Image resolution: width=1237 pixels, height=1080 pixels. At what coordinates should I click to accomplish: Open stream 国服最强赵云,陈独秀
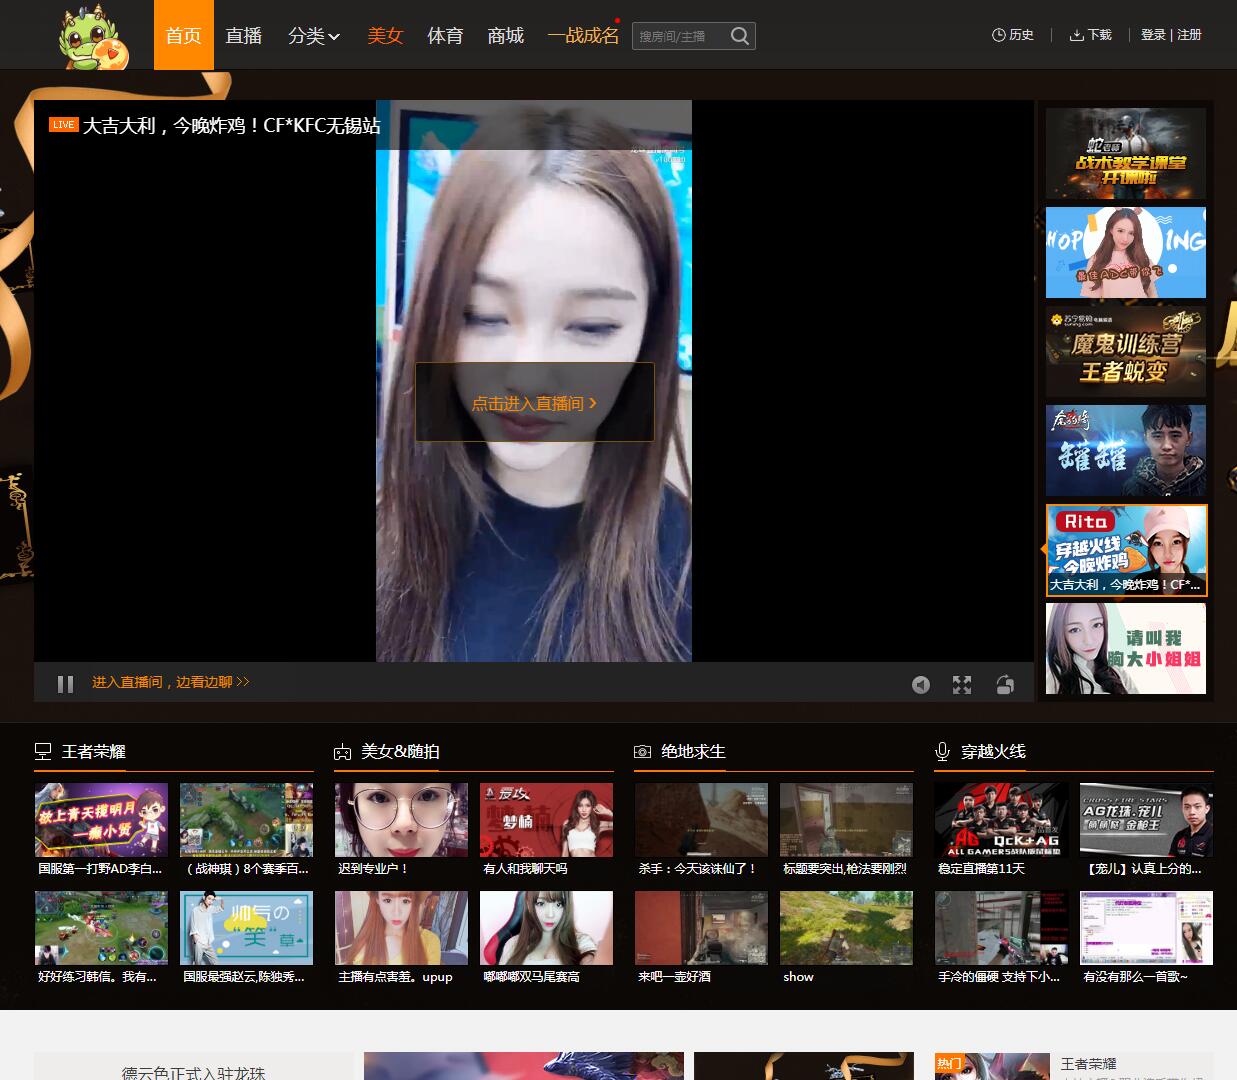pos(246,939)
